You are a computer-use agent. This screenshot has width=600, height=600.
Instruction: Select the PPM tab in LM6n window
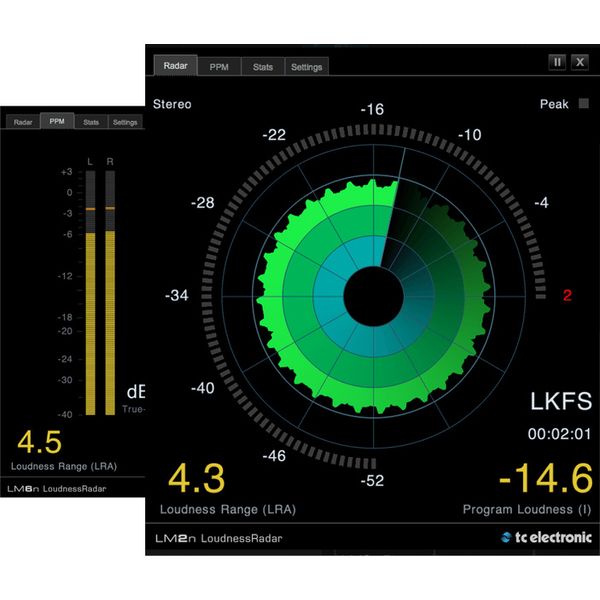57,121
